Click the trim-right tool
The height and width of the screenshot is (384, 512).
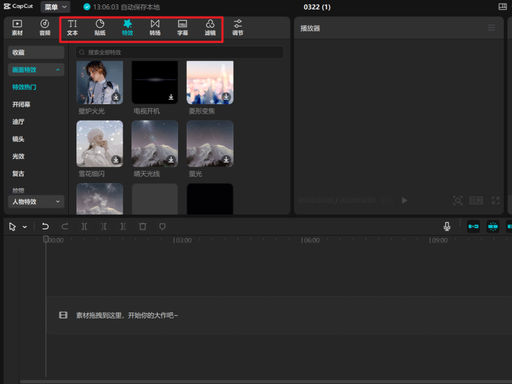(123, 227)
